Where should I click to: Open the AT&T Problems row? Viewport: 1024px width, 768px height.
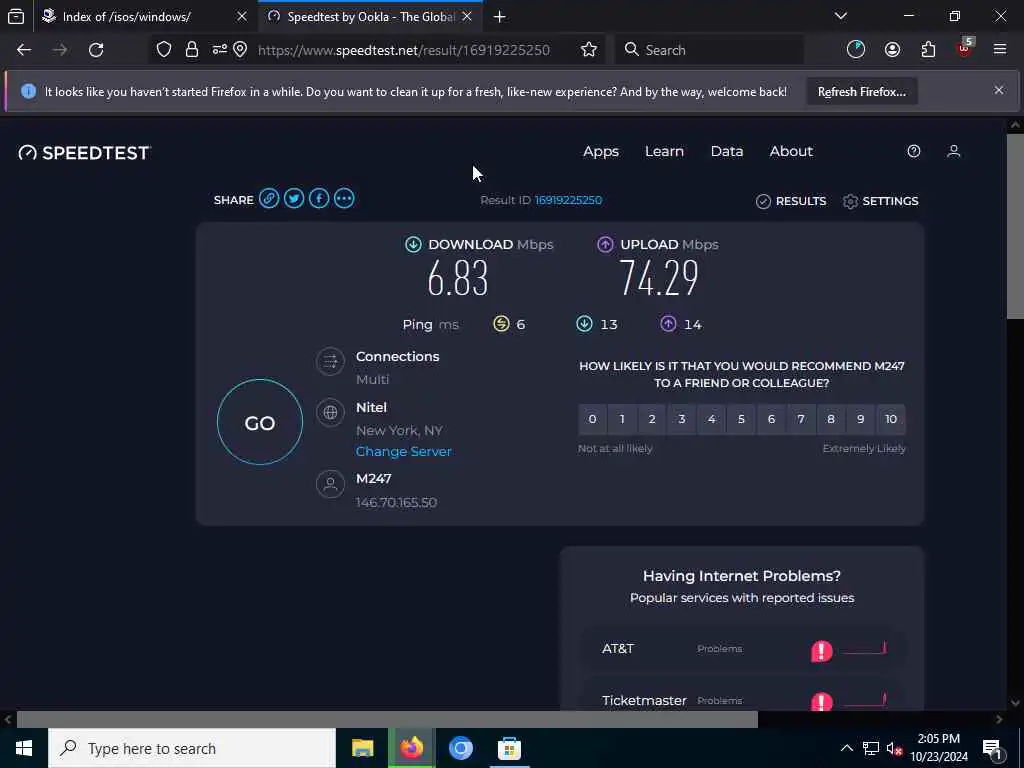click(743, 649)
